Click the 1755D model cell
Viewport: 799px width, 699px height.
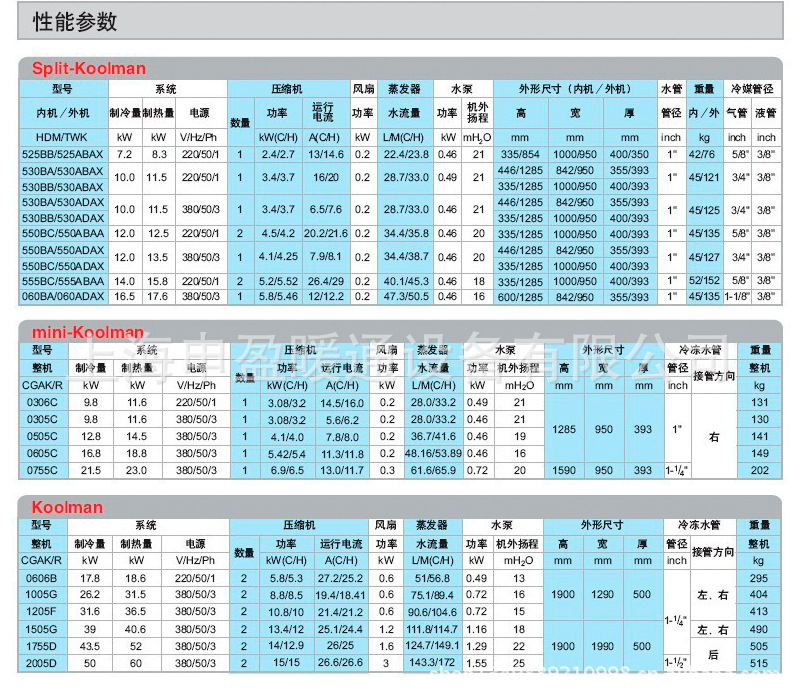(42, 646)
